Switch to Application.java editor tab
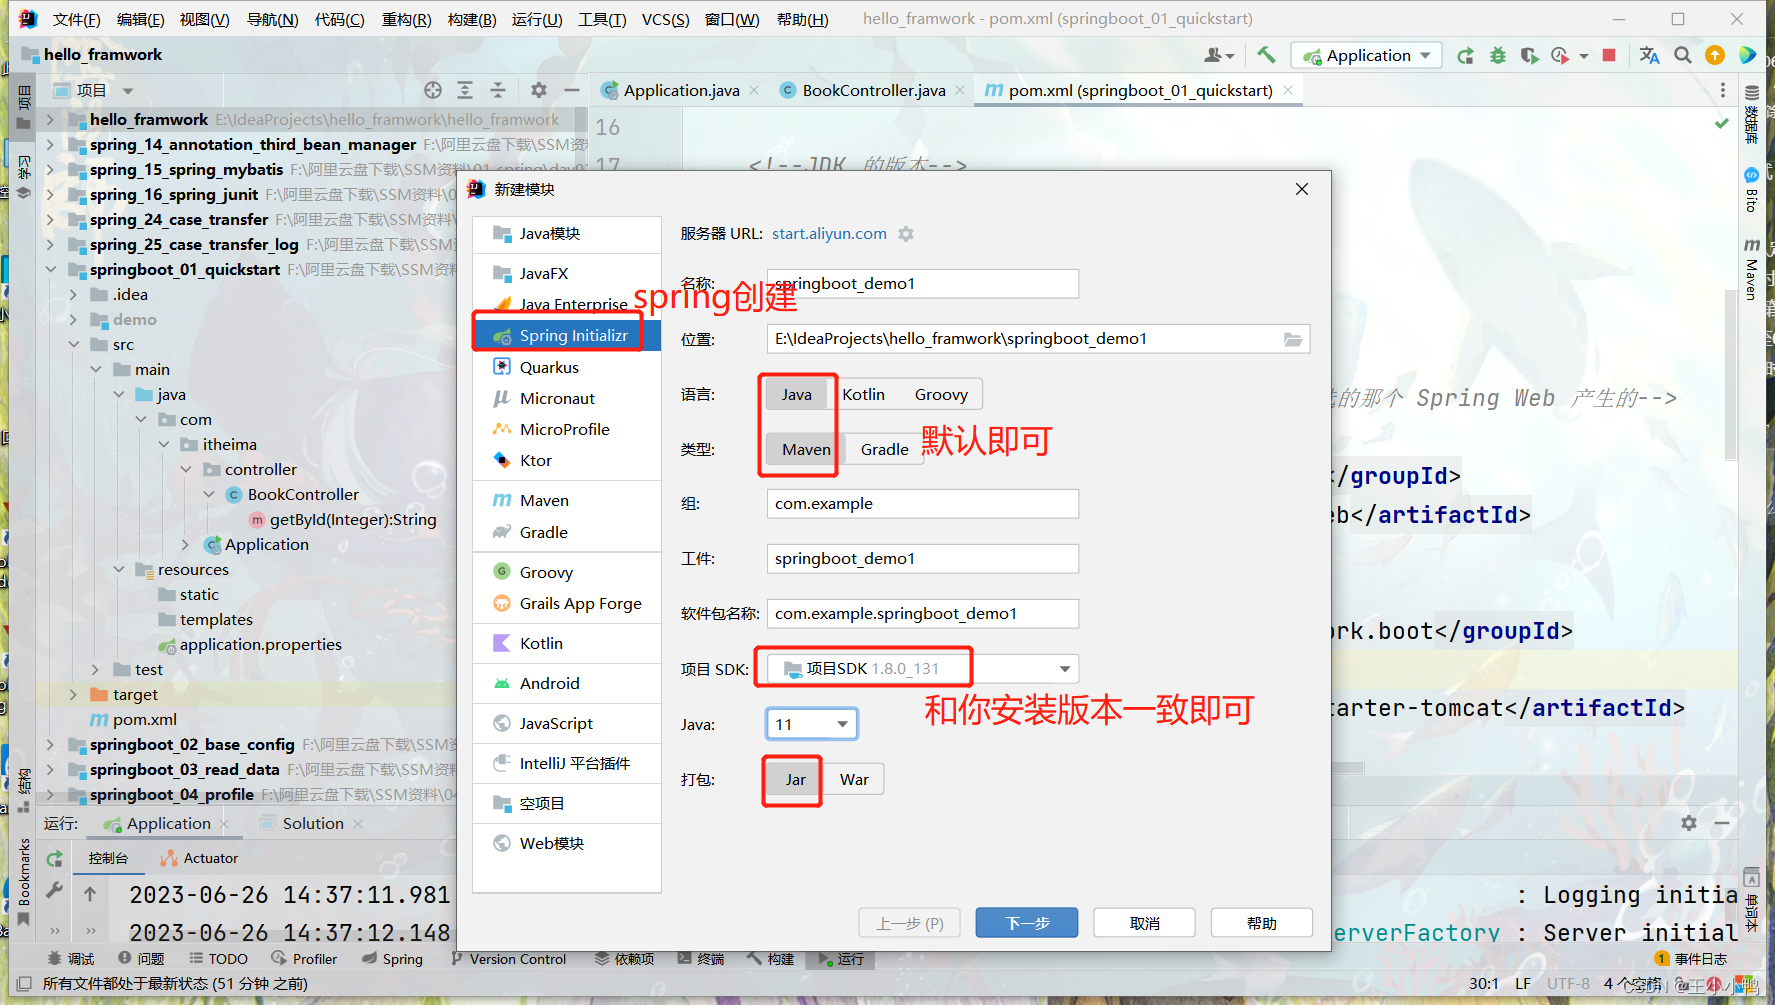 click(x=681, y=90)
